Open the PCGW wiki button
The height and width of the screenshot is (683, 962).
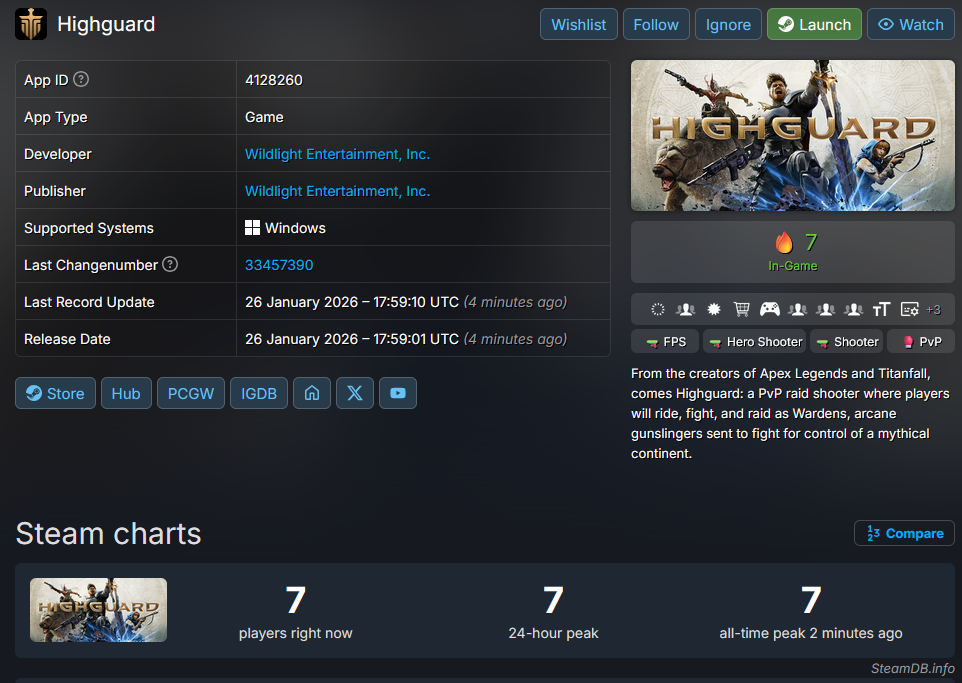click(x=191, y=393)
